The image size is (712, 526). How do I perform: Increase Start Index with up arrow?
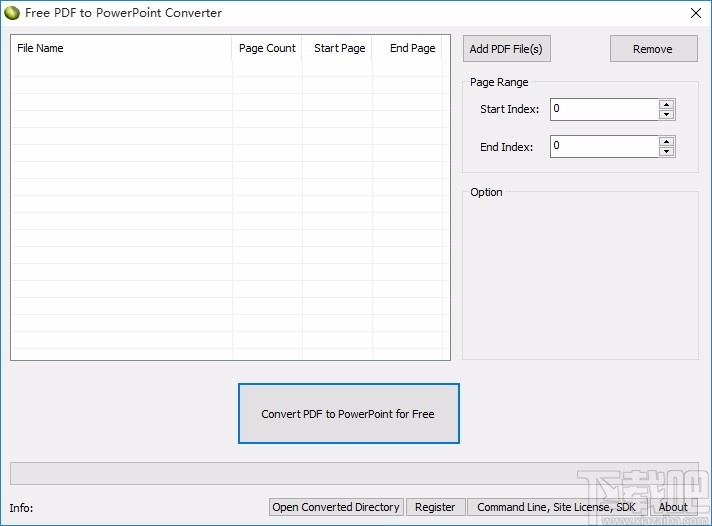point(666,104)
